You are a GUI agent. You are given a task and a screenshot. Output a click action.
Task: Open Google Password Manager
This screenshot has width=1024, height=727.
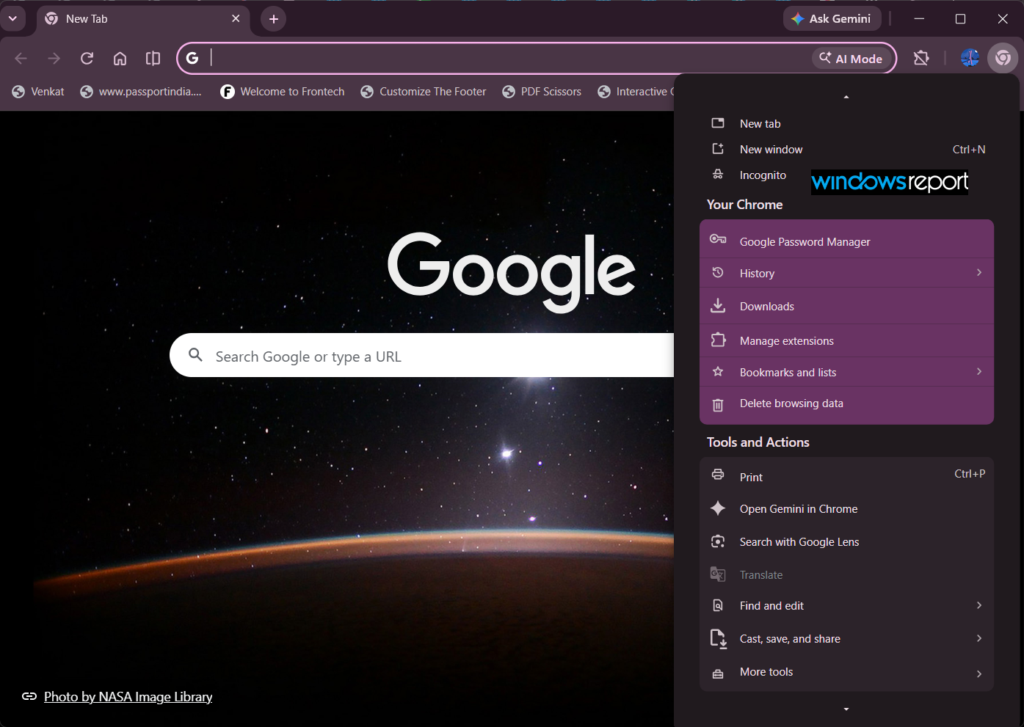click(846, 241)
